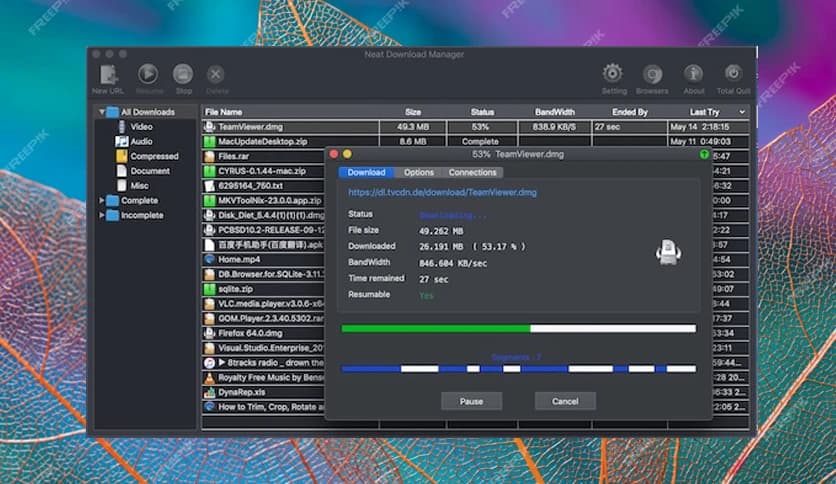The image size is (836, 484).
Task: Switch to the Options tab
Action: click(x=419, y=172)
